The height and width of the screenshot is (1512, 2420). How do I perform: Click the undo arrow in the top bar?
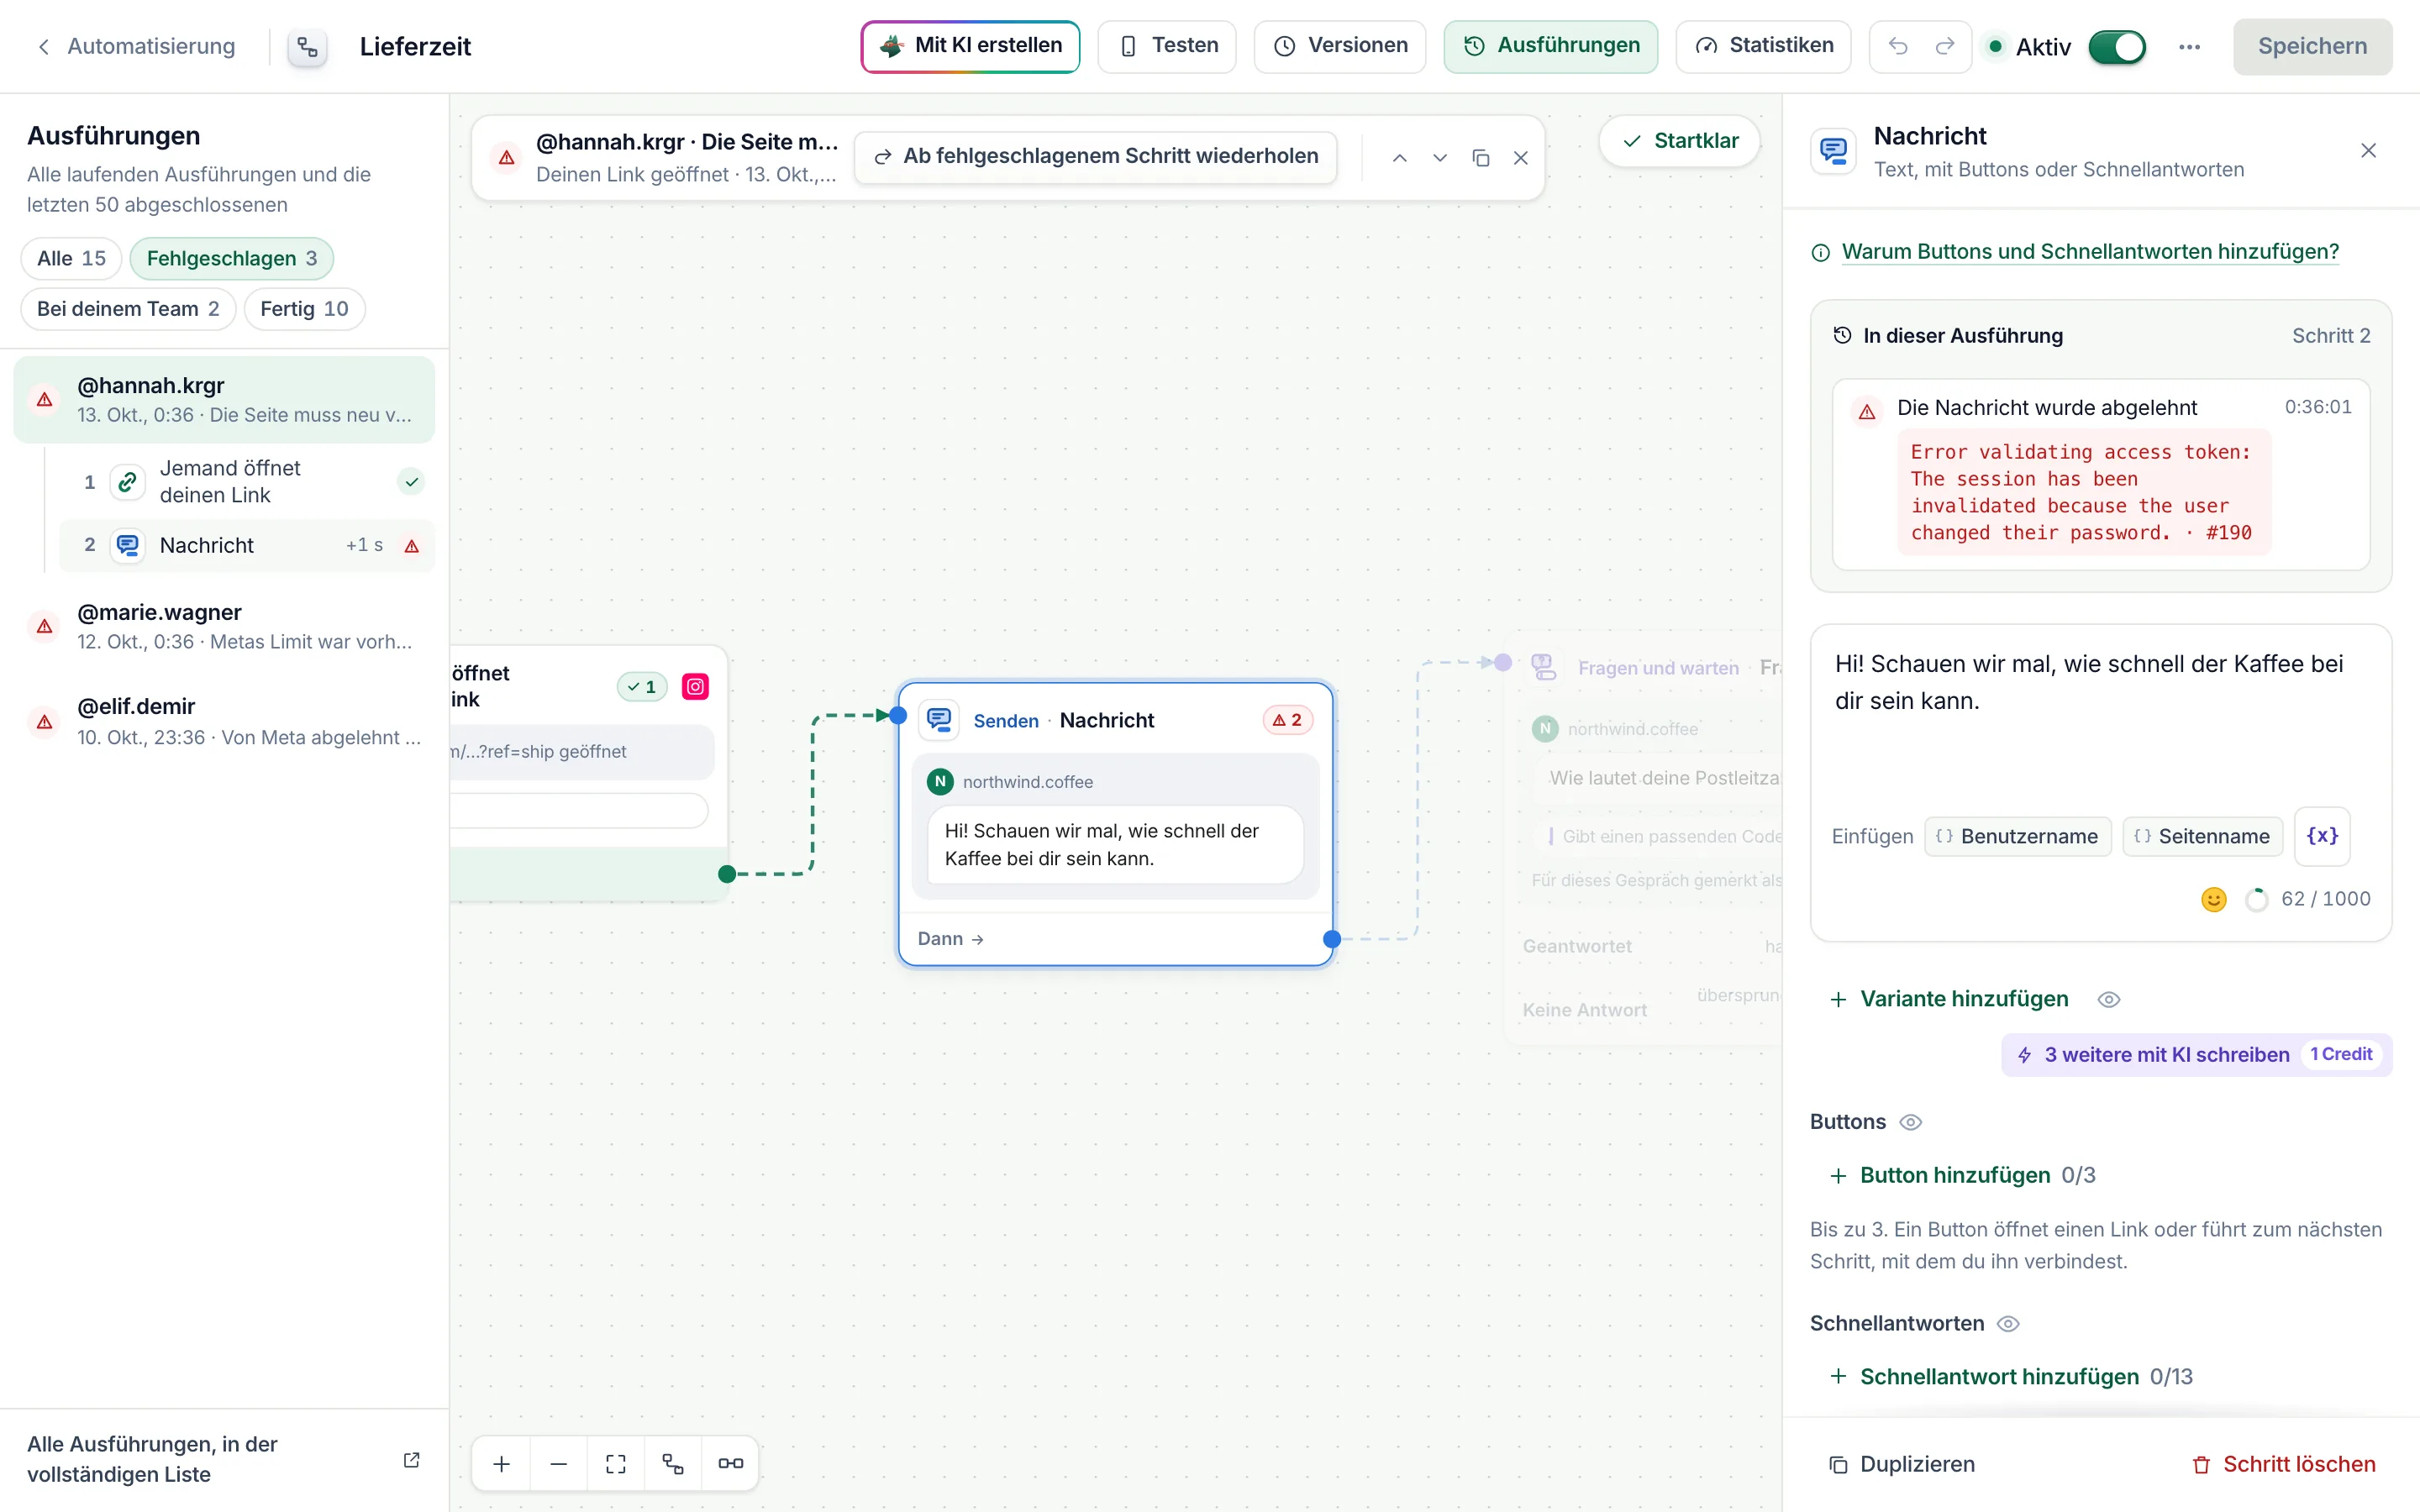click(x=1898, y=46)
